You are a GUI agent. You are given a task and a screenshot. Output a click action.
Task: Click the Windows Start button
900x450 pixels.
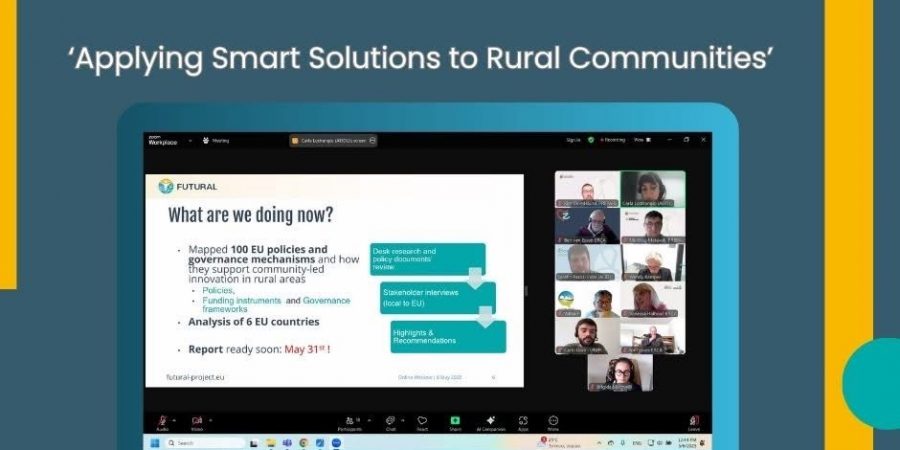(155, 442)
